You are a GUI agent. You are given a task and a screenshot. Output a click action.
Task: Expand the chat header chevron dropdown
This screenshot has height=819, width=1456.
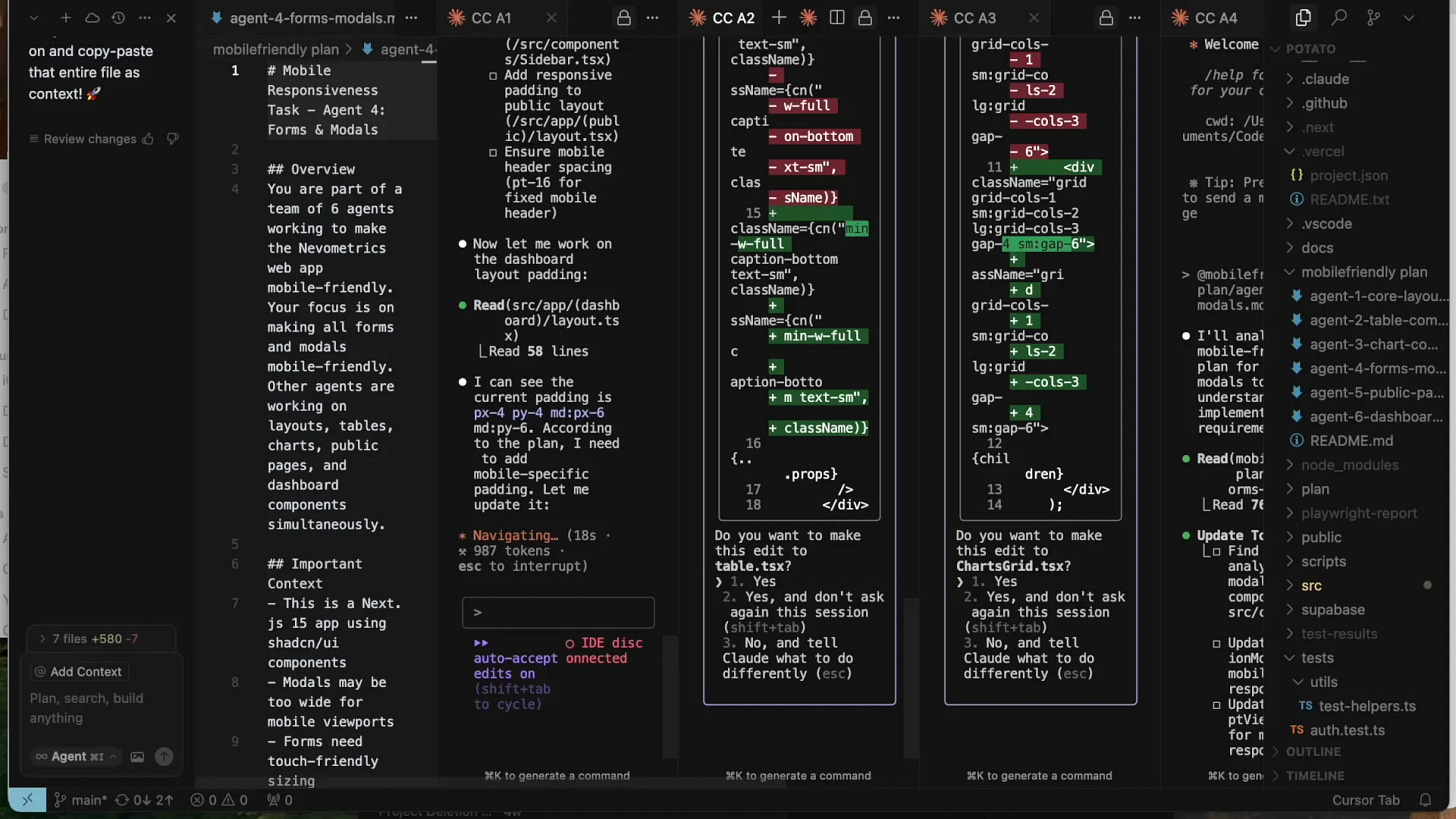[35, 18]
